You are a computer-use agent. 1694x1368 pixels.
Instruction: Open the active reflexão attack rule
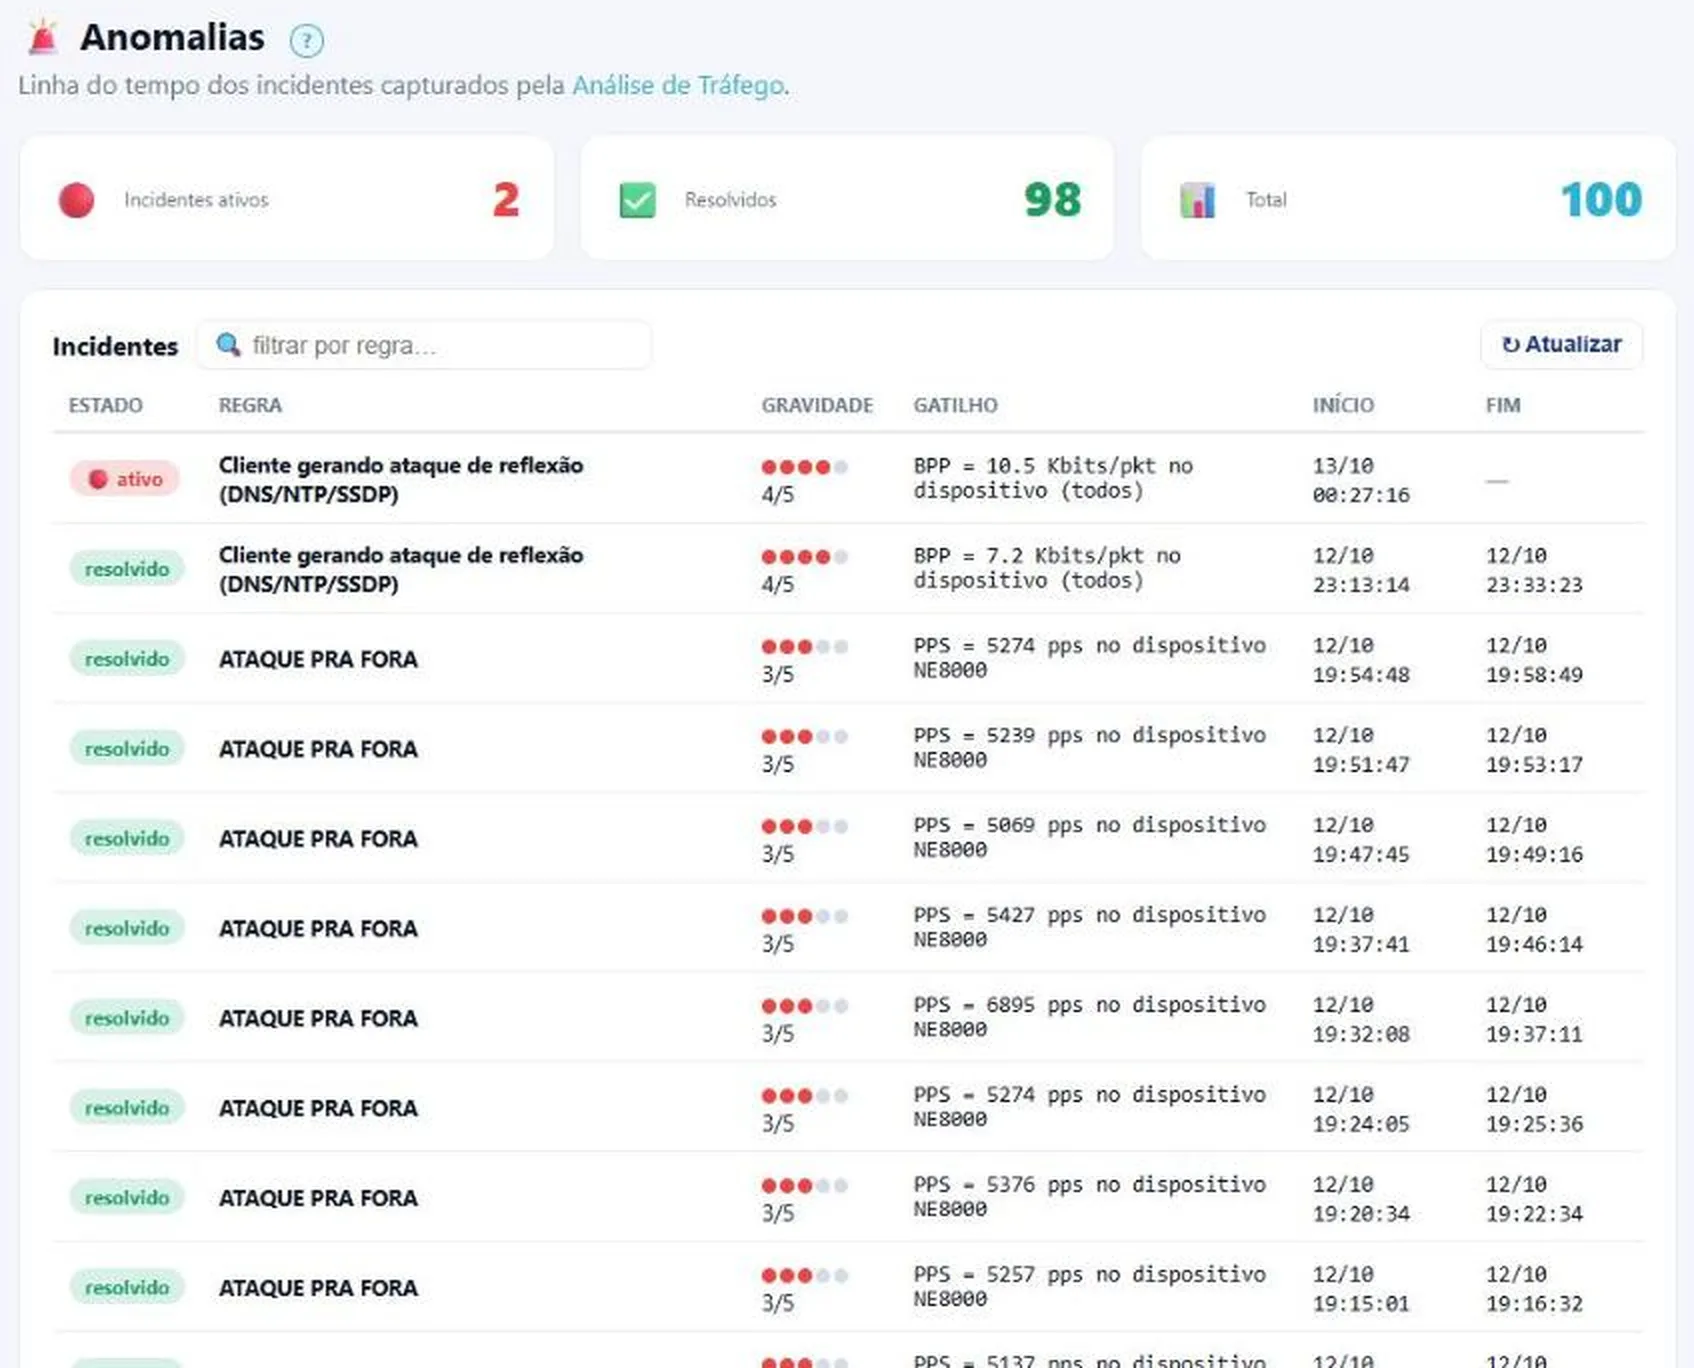401,479
